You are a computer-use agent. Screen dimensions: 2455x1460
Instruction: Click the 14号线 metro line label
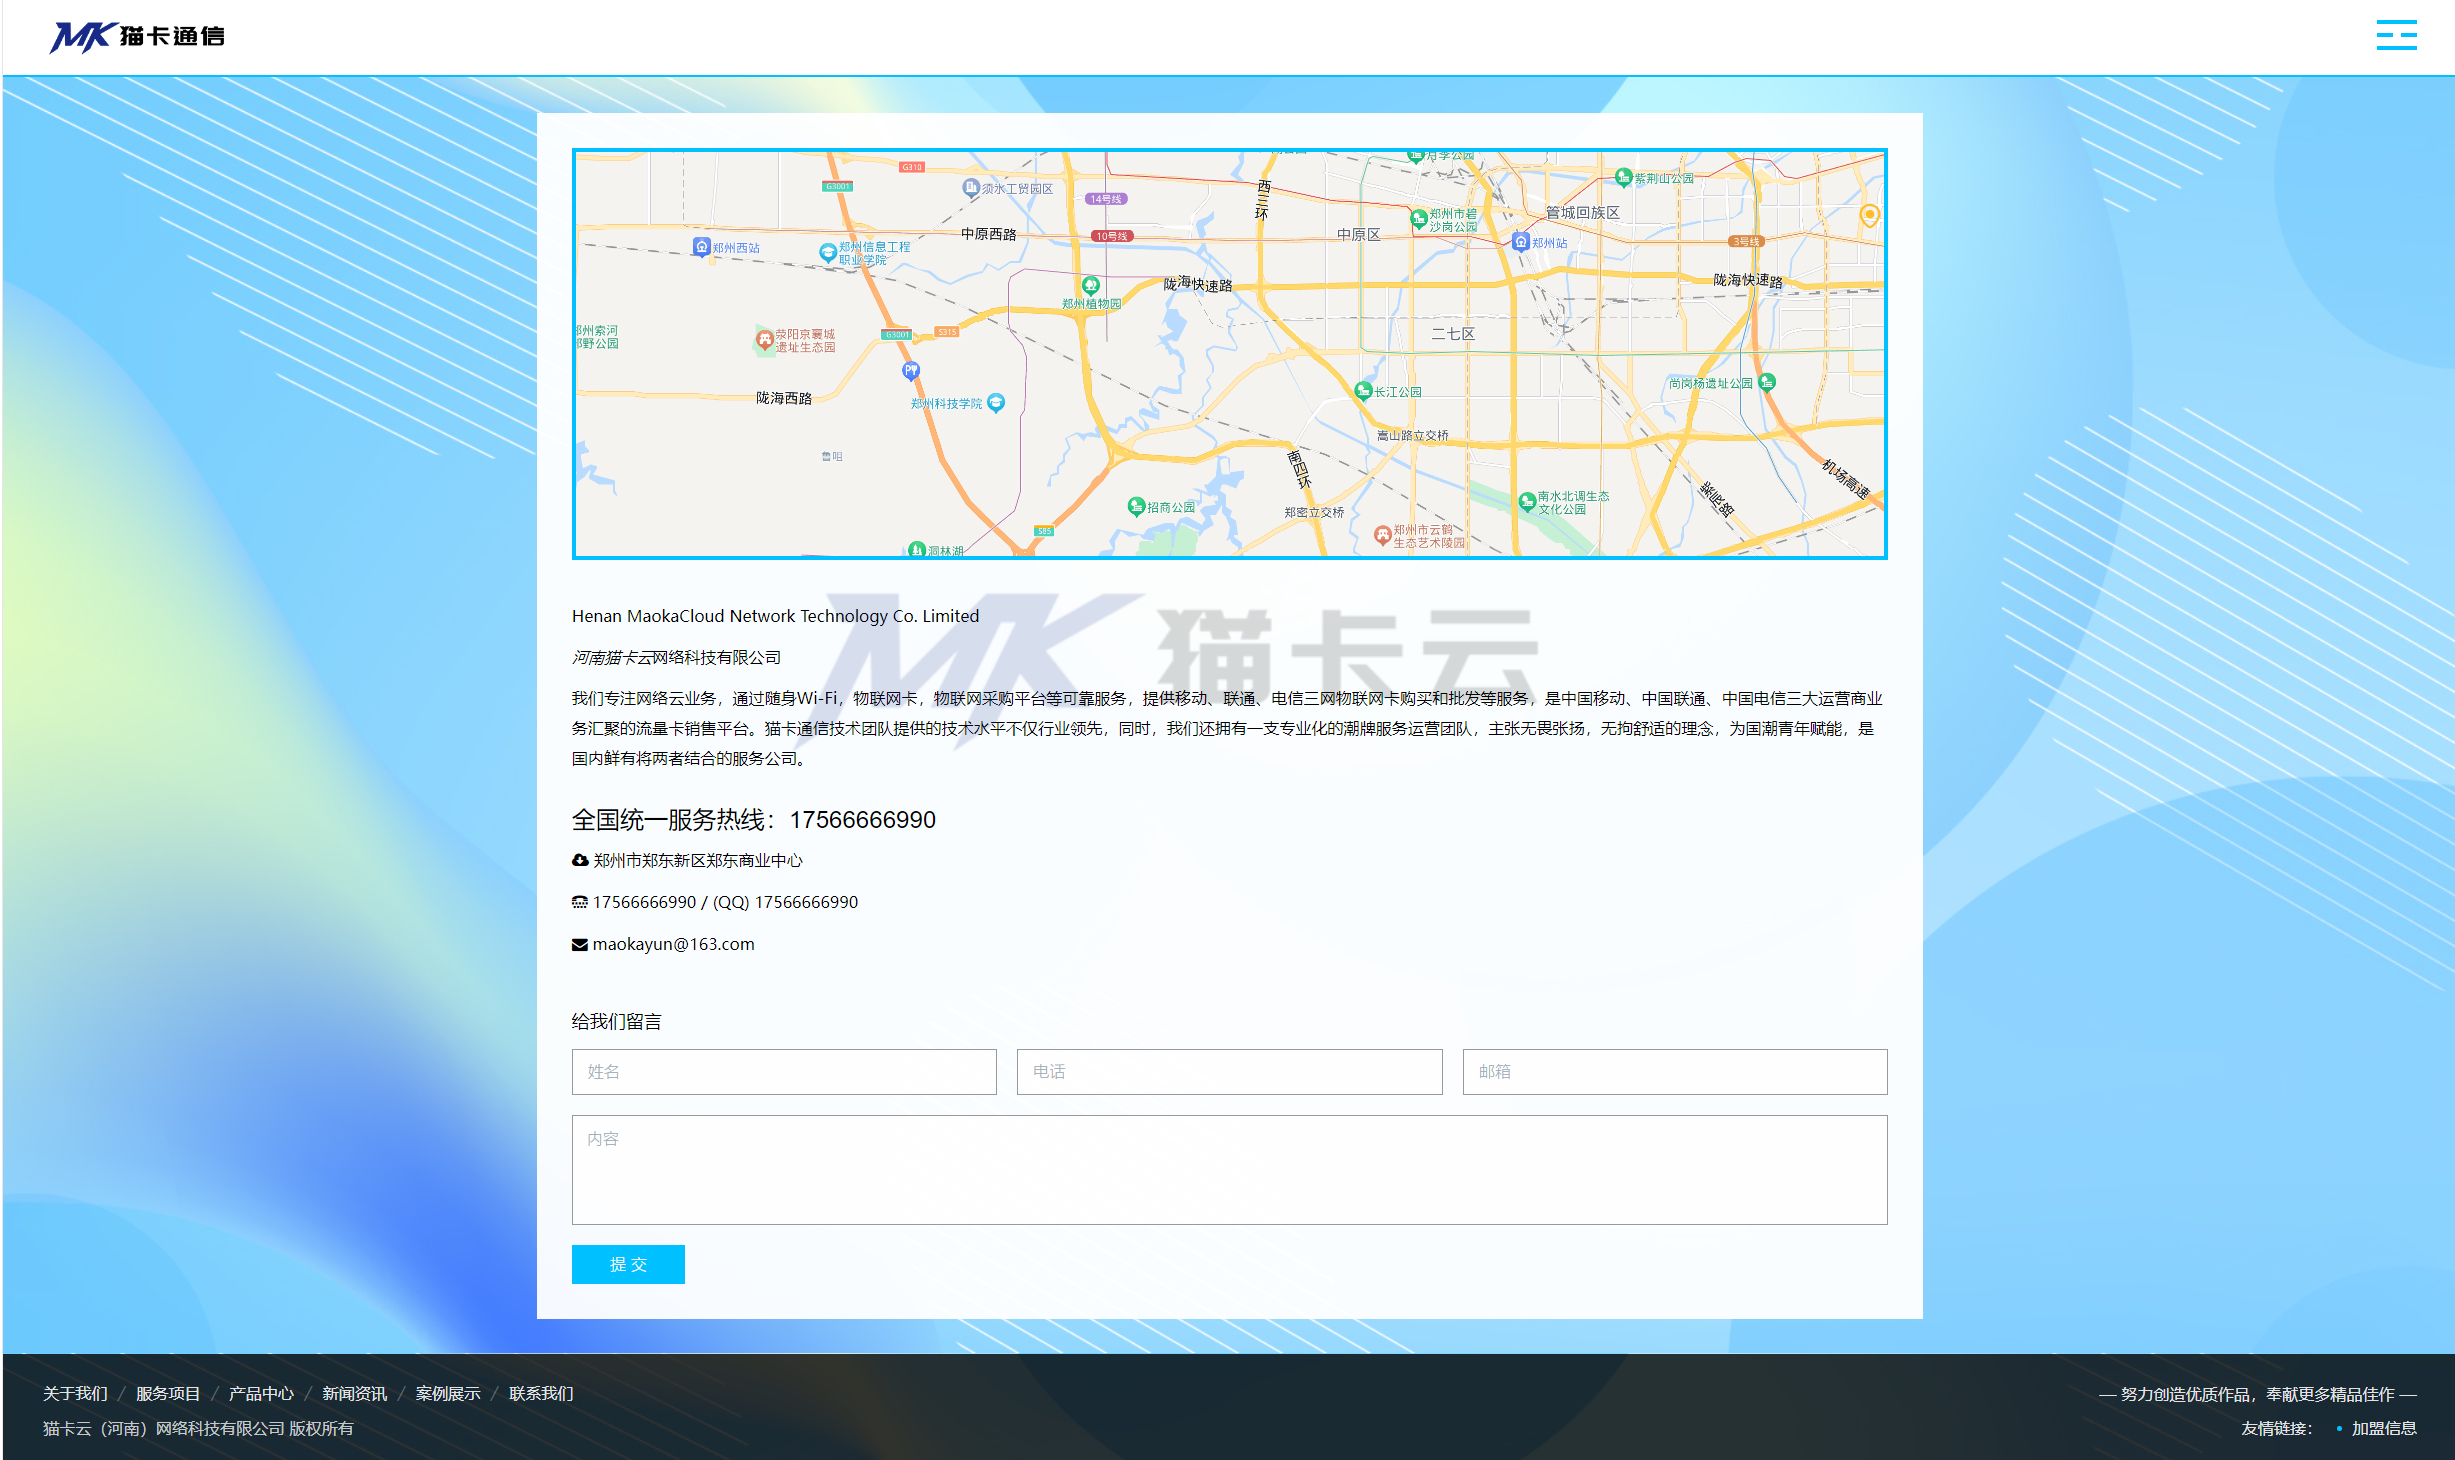1106,199
